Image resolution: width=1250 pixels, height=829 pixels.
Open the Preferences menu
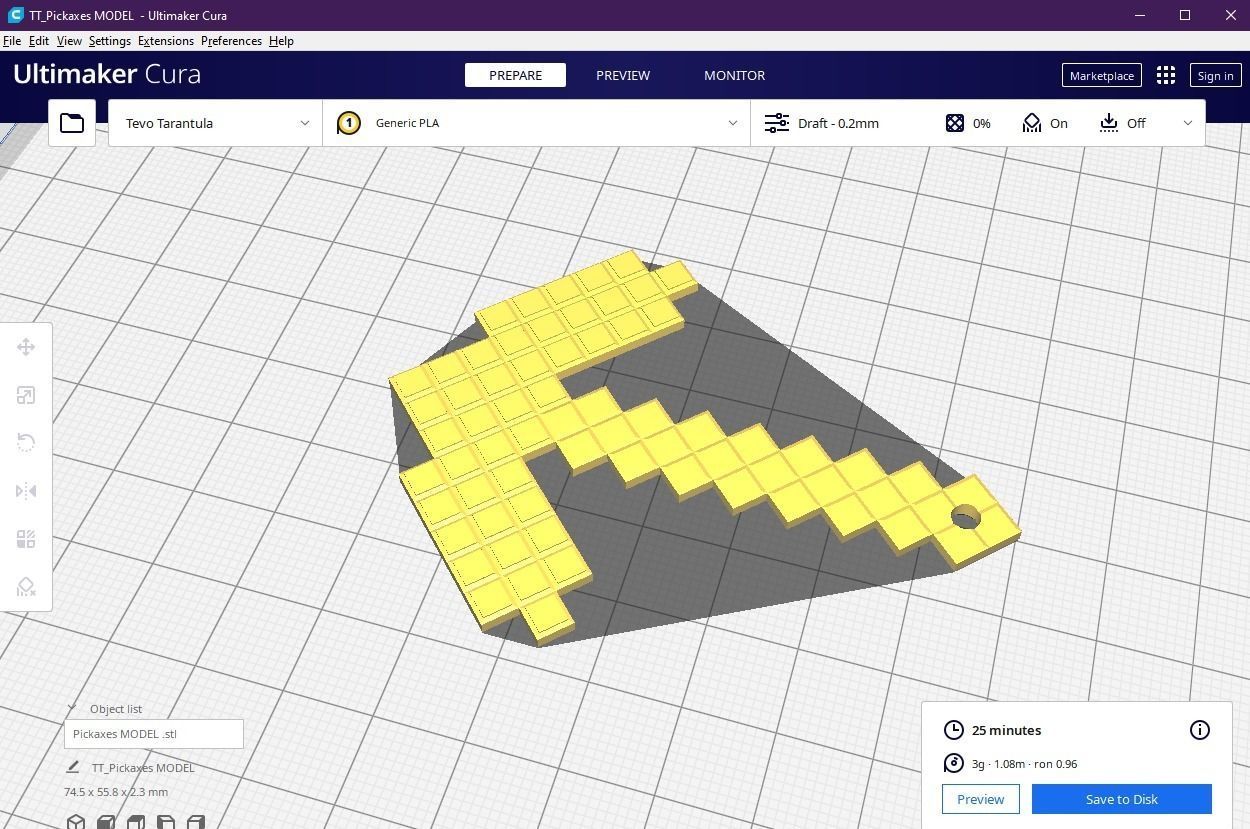pos(231,41)
